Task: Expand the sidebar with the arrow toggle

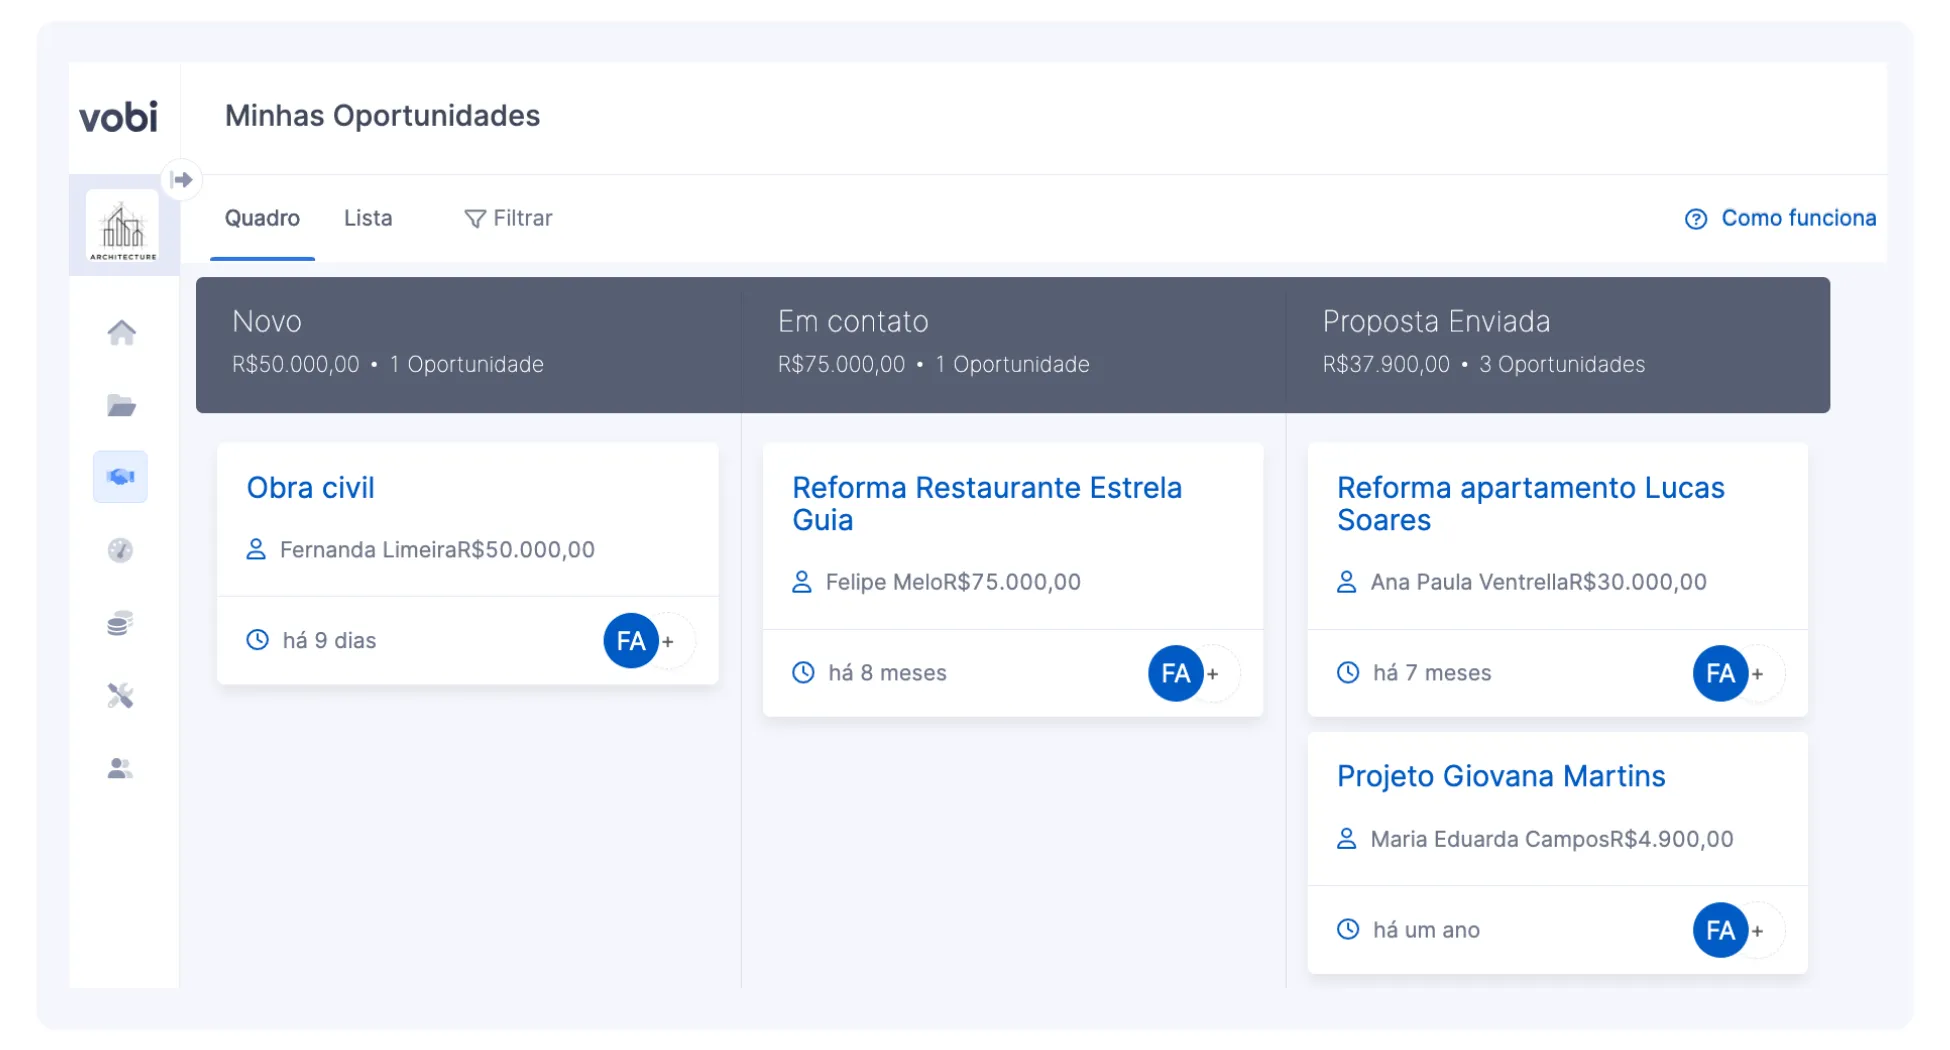Action: pos(181,180)
